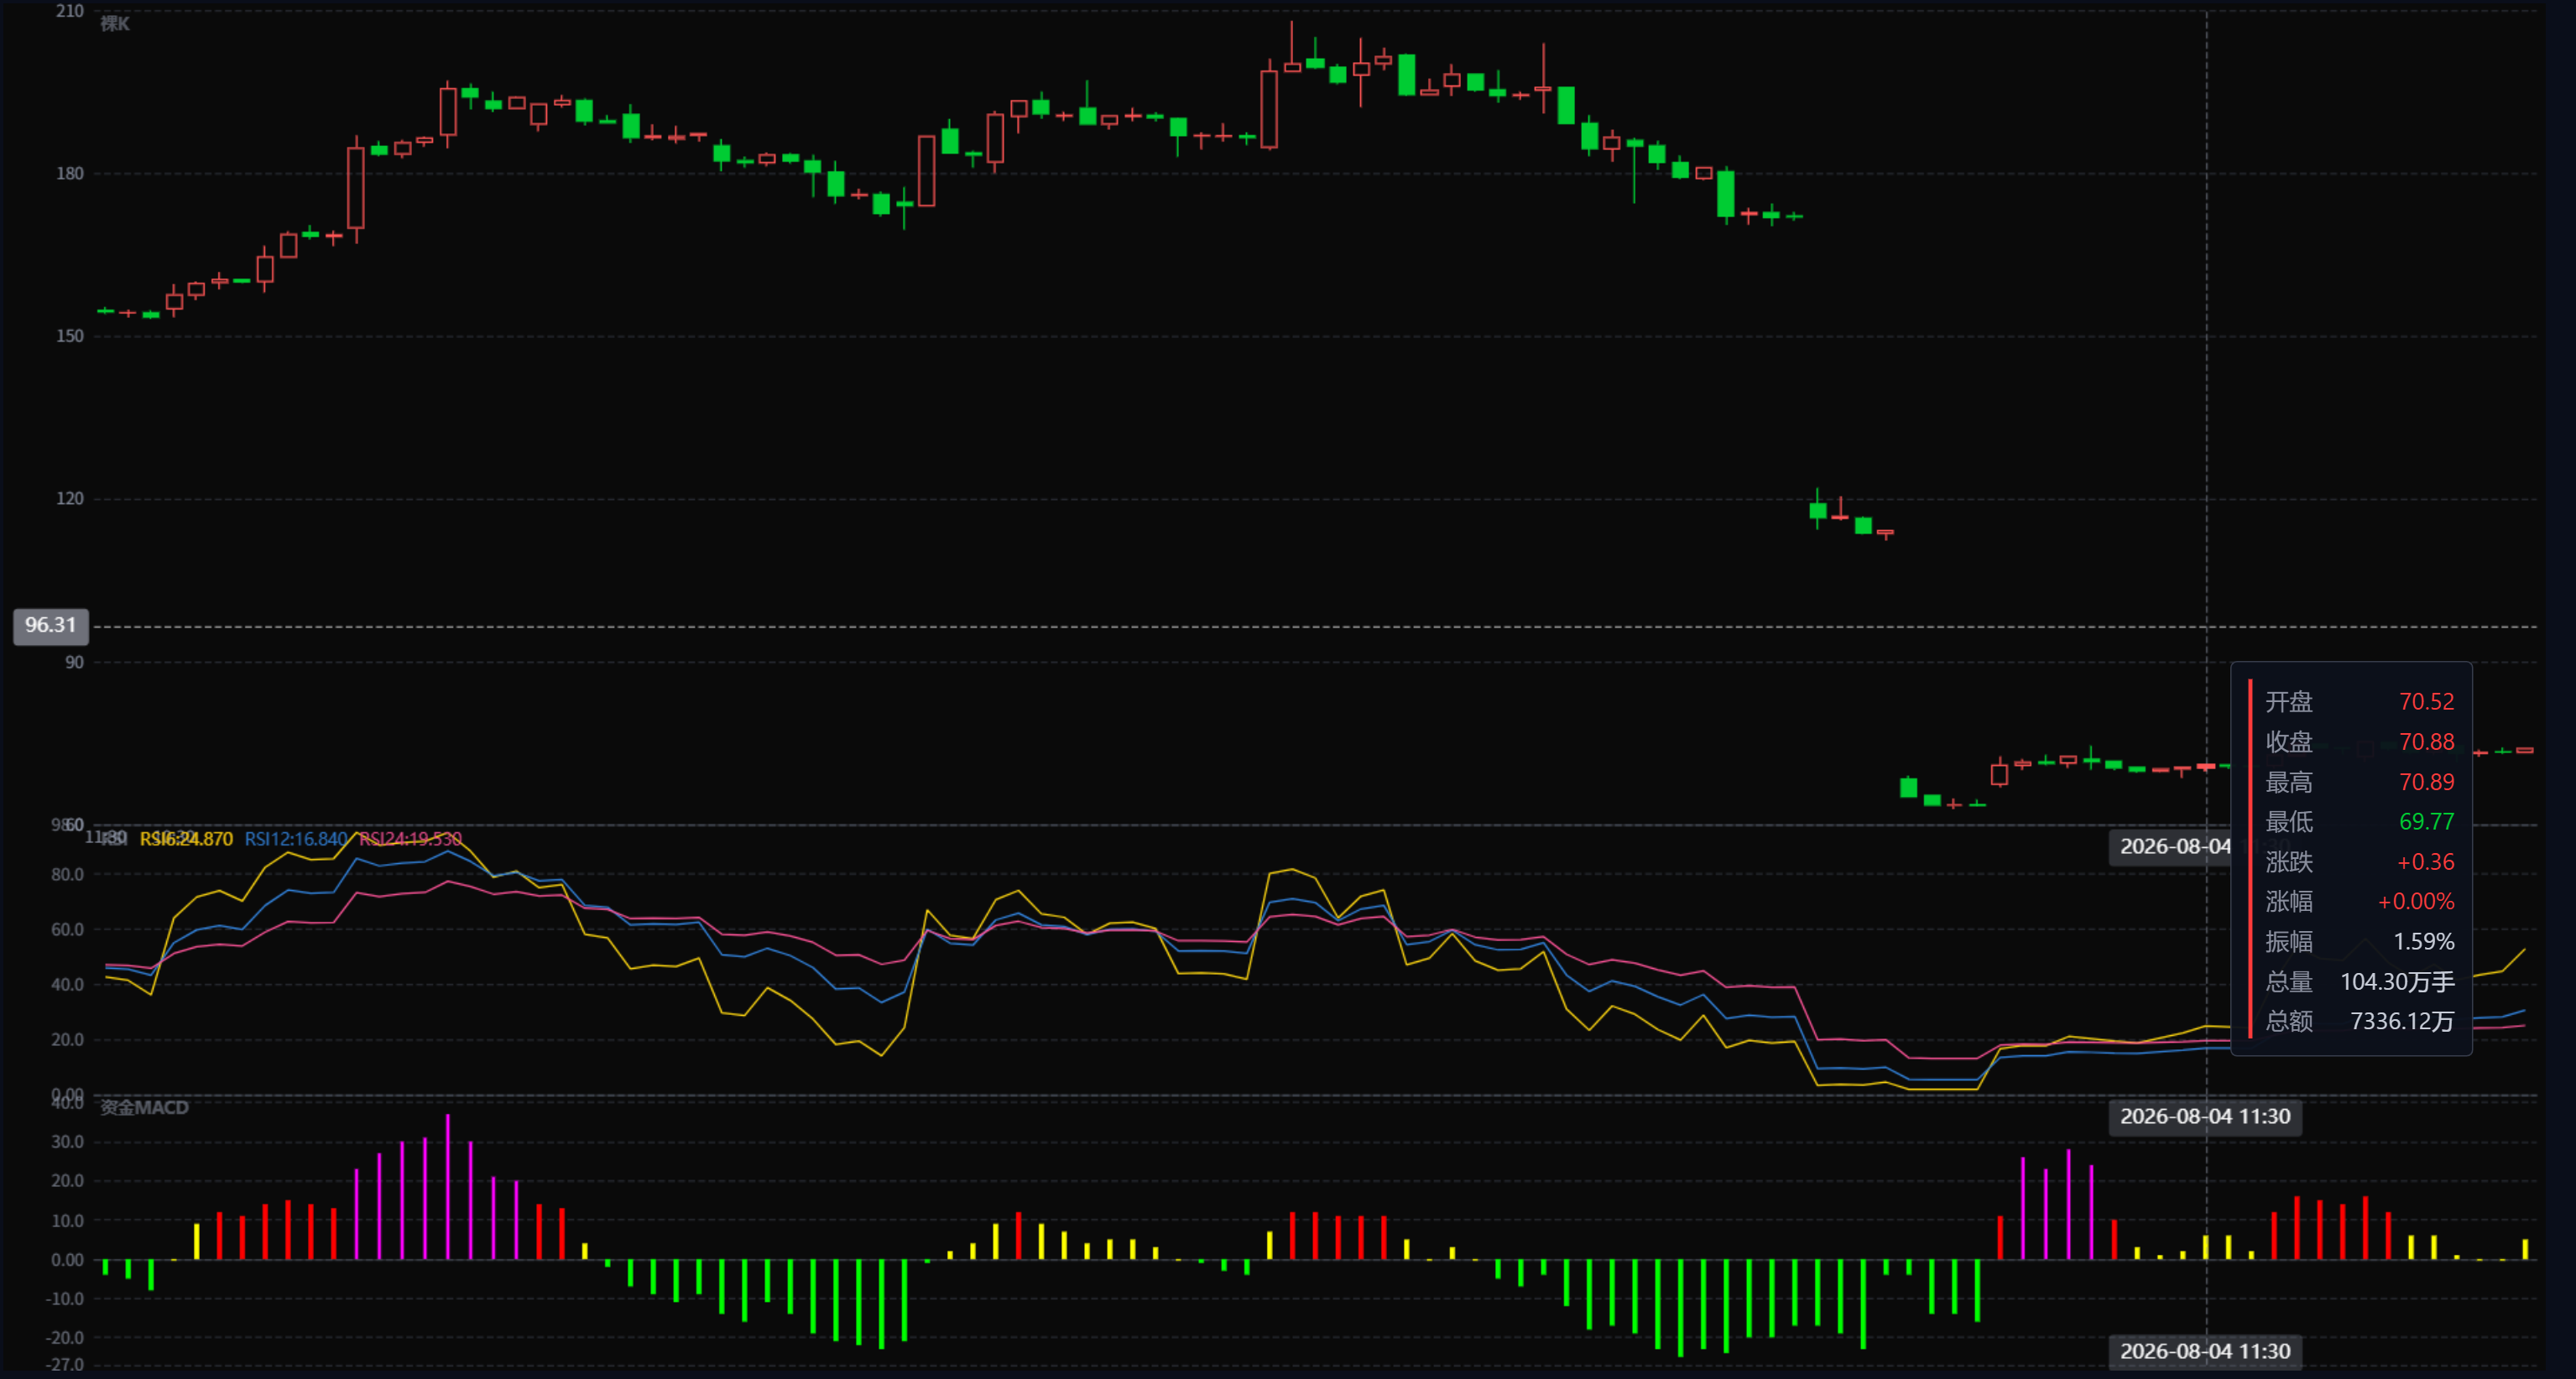Click the 最高 label in the tooltip

[2289, 782]
